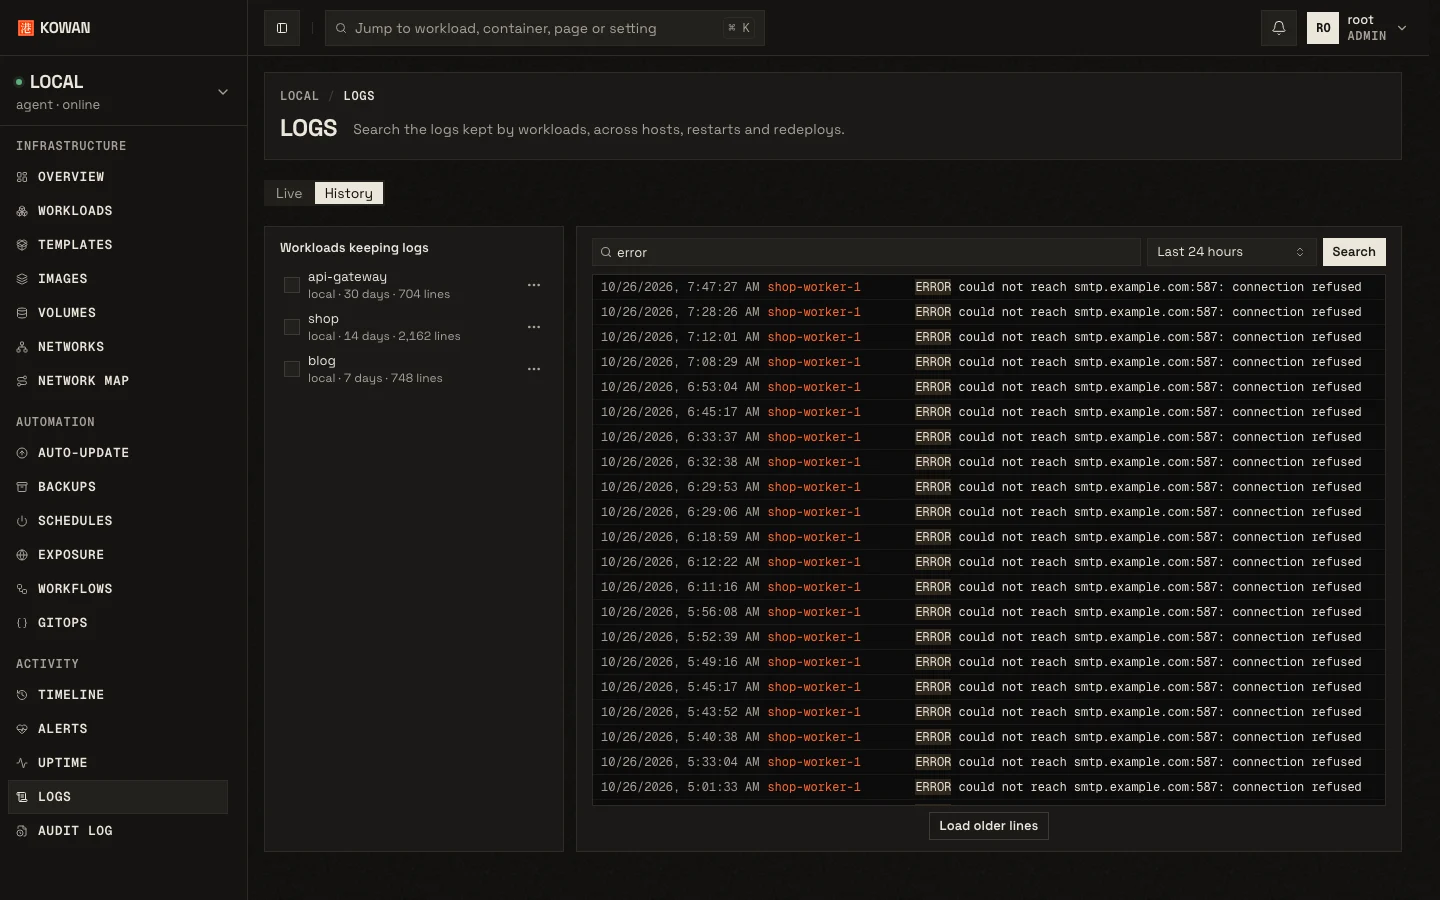Open the Timeline view

pyautogui.click(x=118, y=695)
